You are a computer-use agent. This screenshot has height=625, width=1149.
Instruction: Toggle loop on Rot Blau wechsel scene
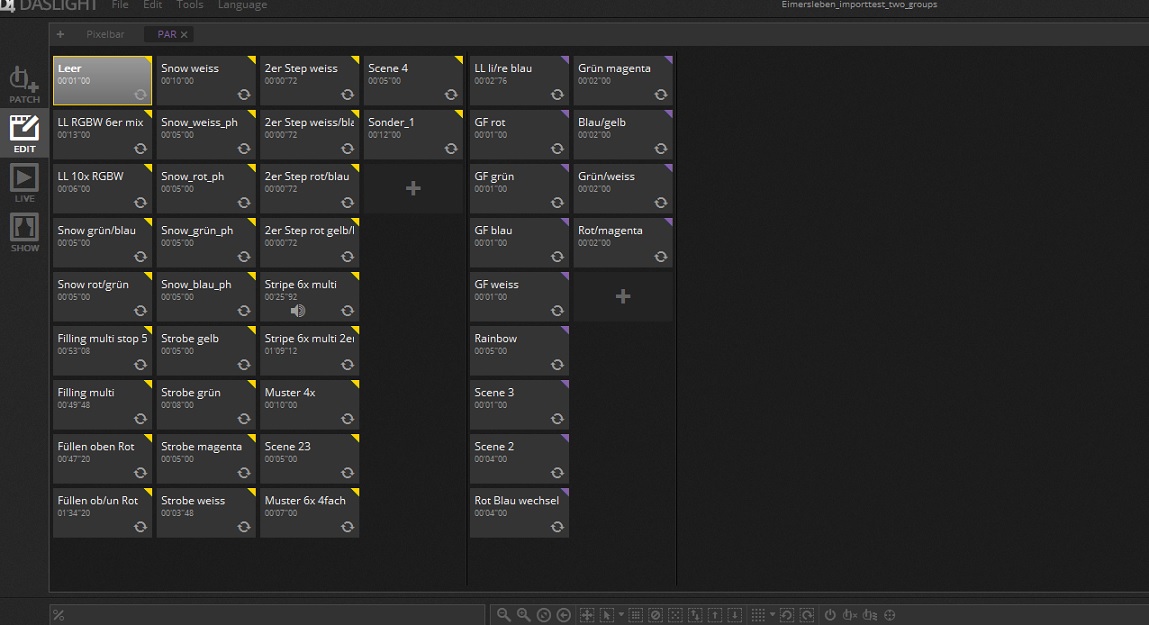(x=557, y=527)
